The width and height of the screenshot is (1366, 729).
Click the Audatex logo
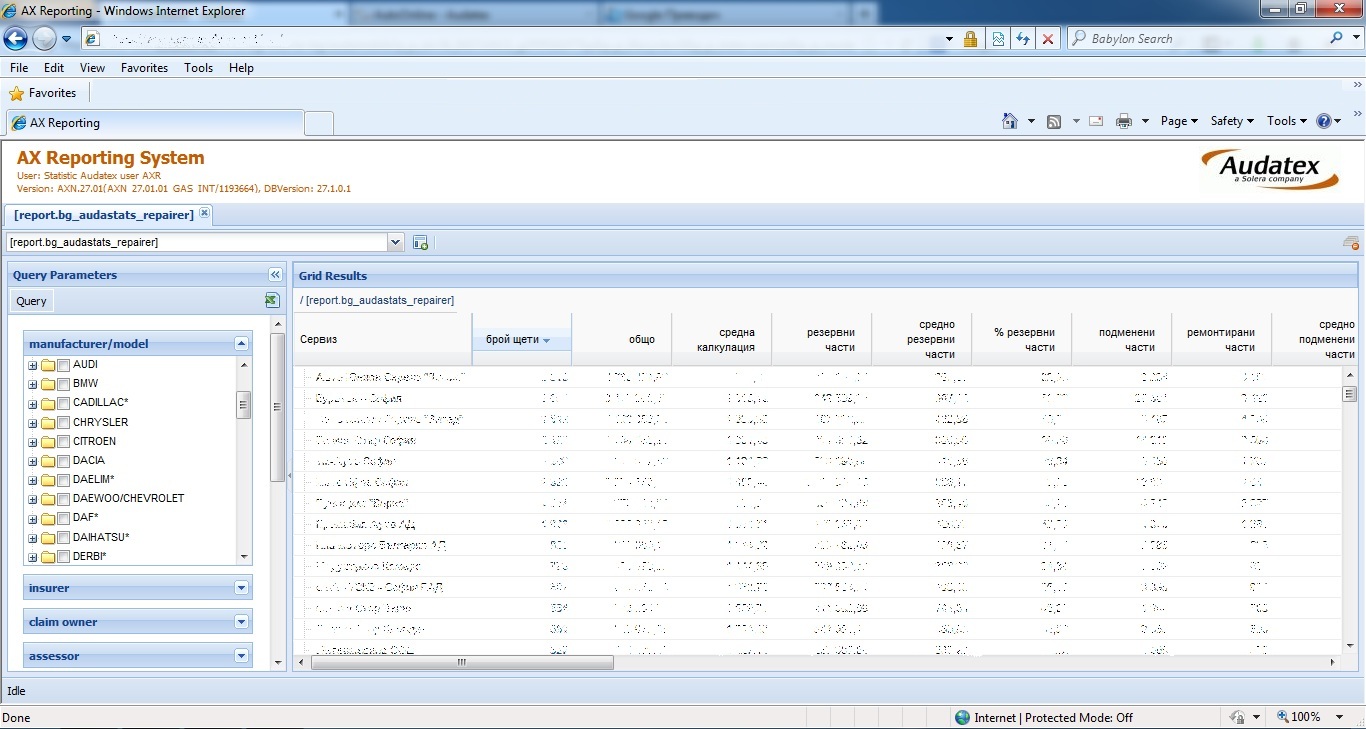pyautogui.click(x=1270, y=168)
